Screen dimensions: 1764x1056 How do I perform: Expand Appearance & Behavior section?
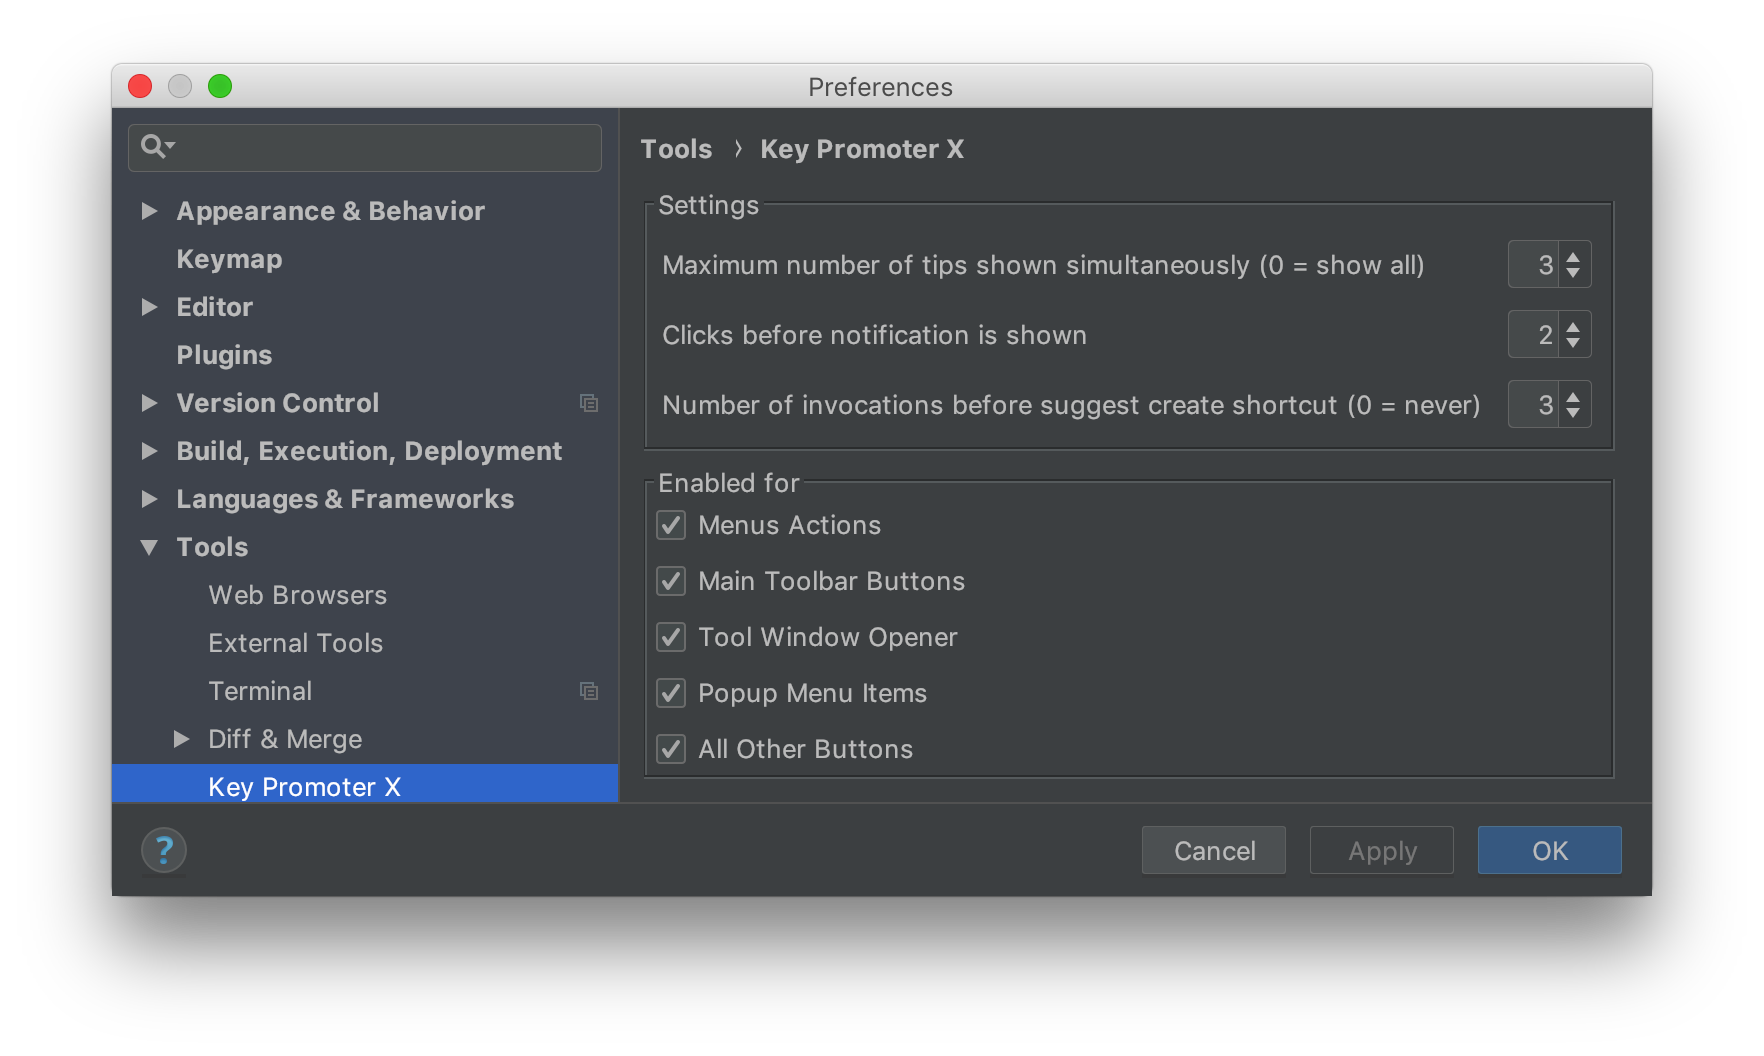(150, 211)
